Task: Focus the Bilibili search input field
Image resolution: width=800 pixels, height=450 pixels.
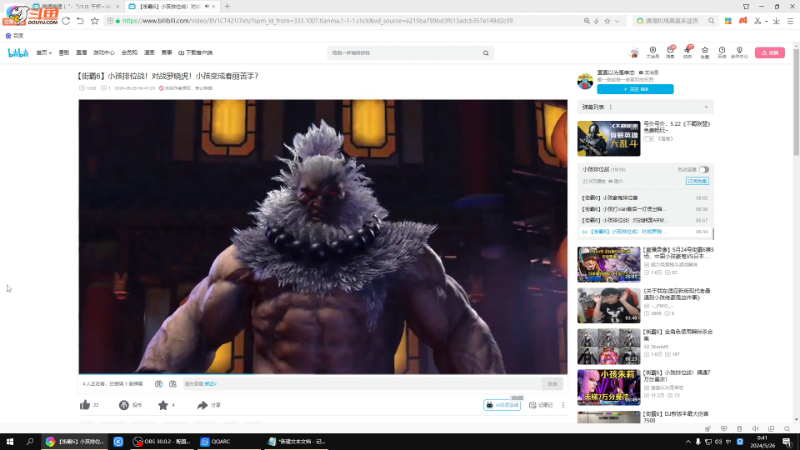Action: 404,53
